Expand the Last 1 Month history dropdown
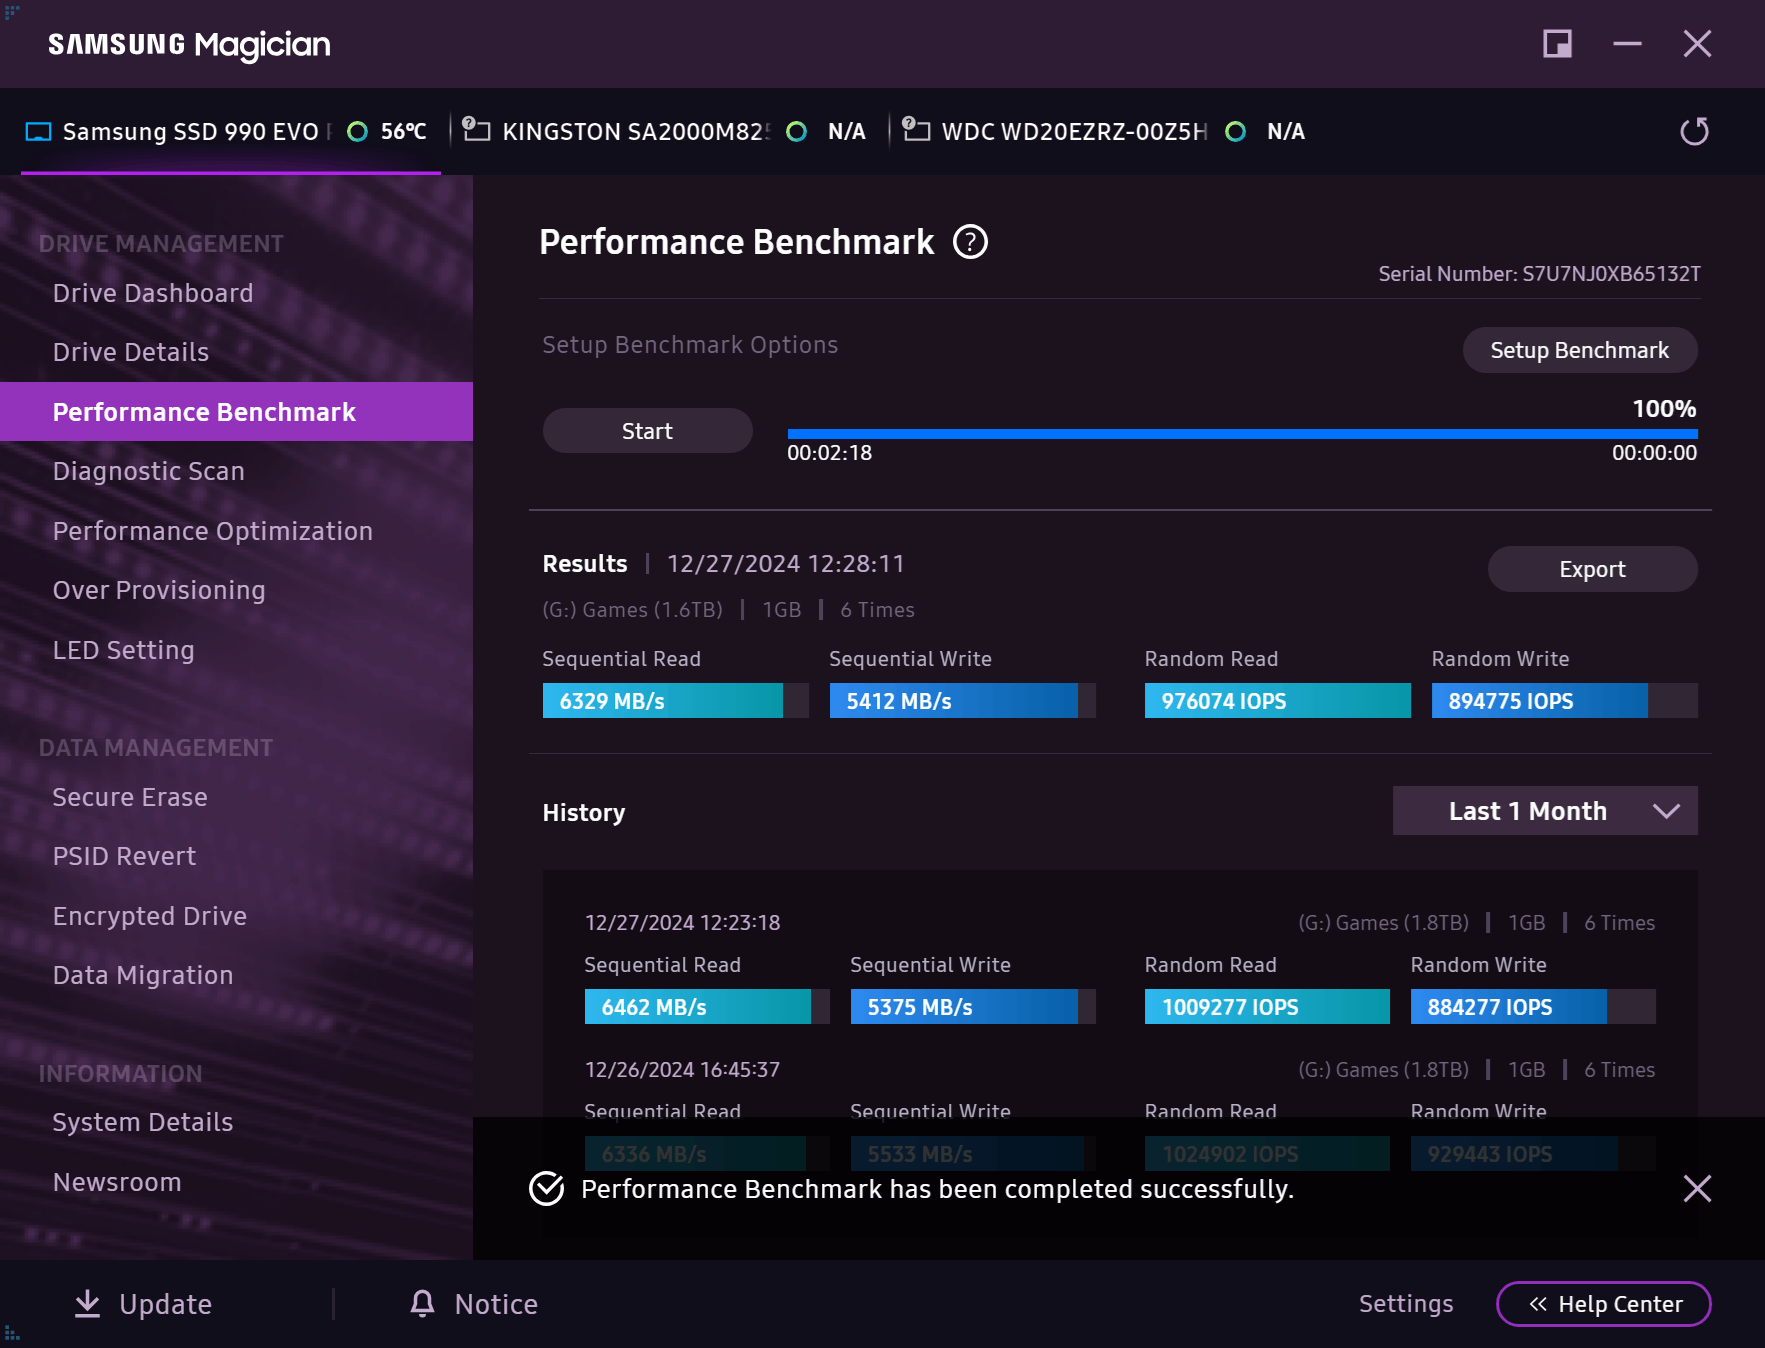 (1545, 811)
